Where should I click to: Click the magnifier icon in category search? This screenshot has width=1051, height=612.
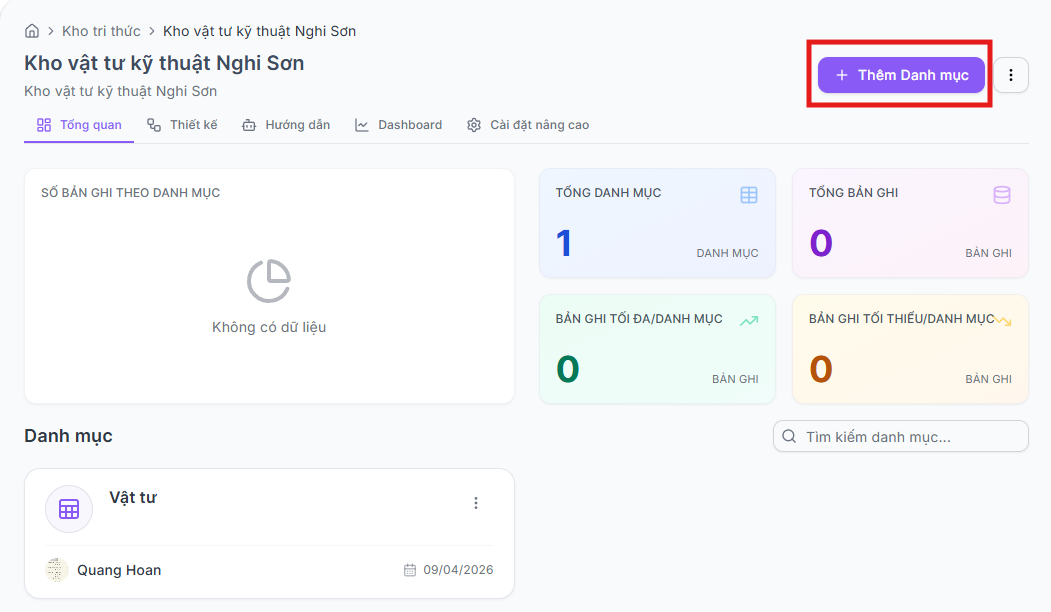(790, 436)
